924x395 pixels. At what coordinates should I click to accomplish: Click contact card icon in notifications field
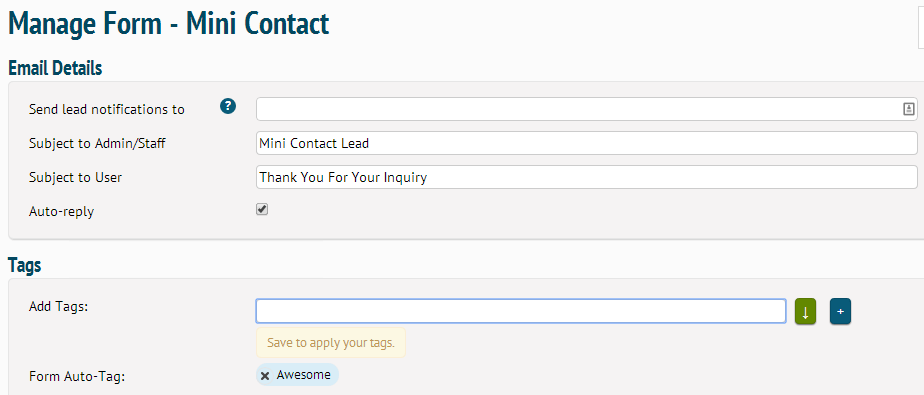(x=908, y=109)
